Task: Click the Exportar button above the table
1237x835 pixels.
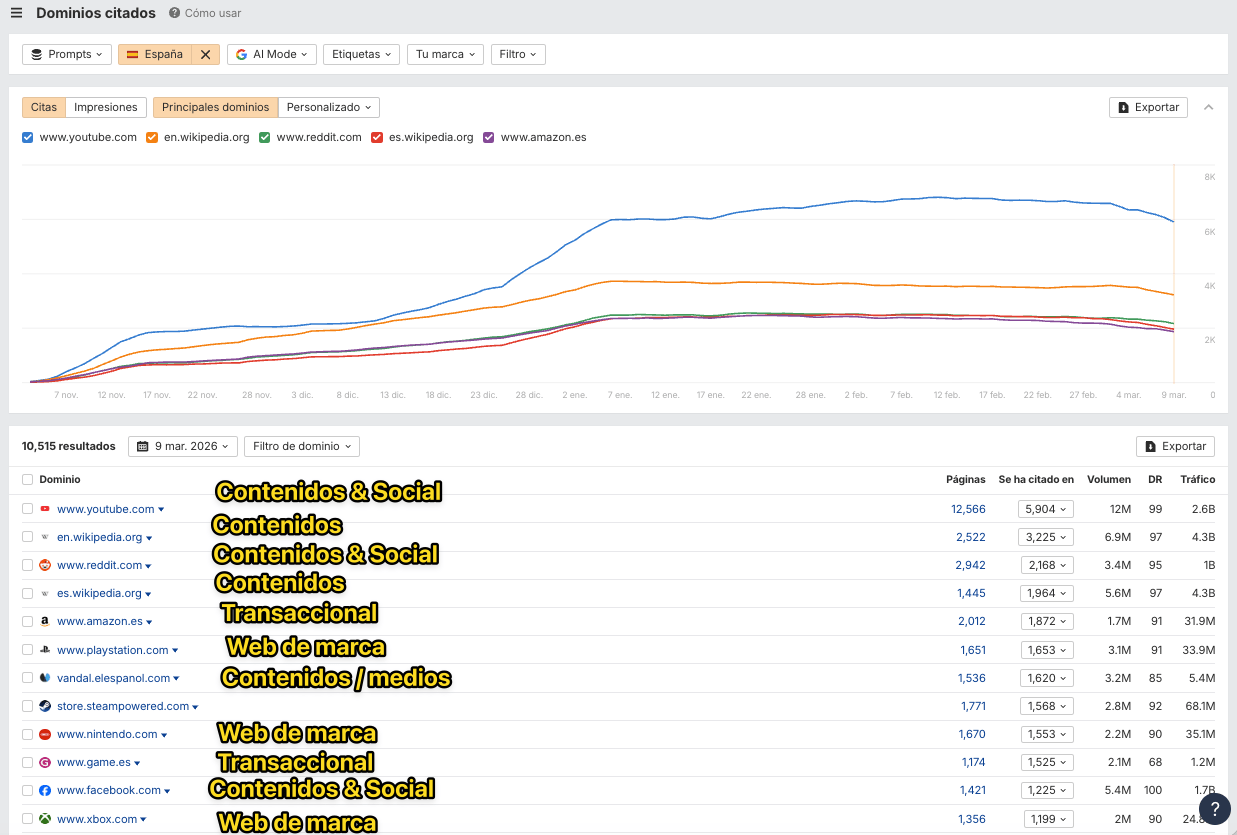Action: point(1175,446)
